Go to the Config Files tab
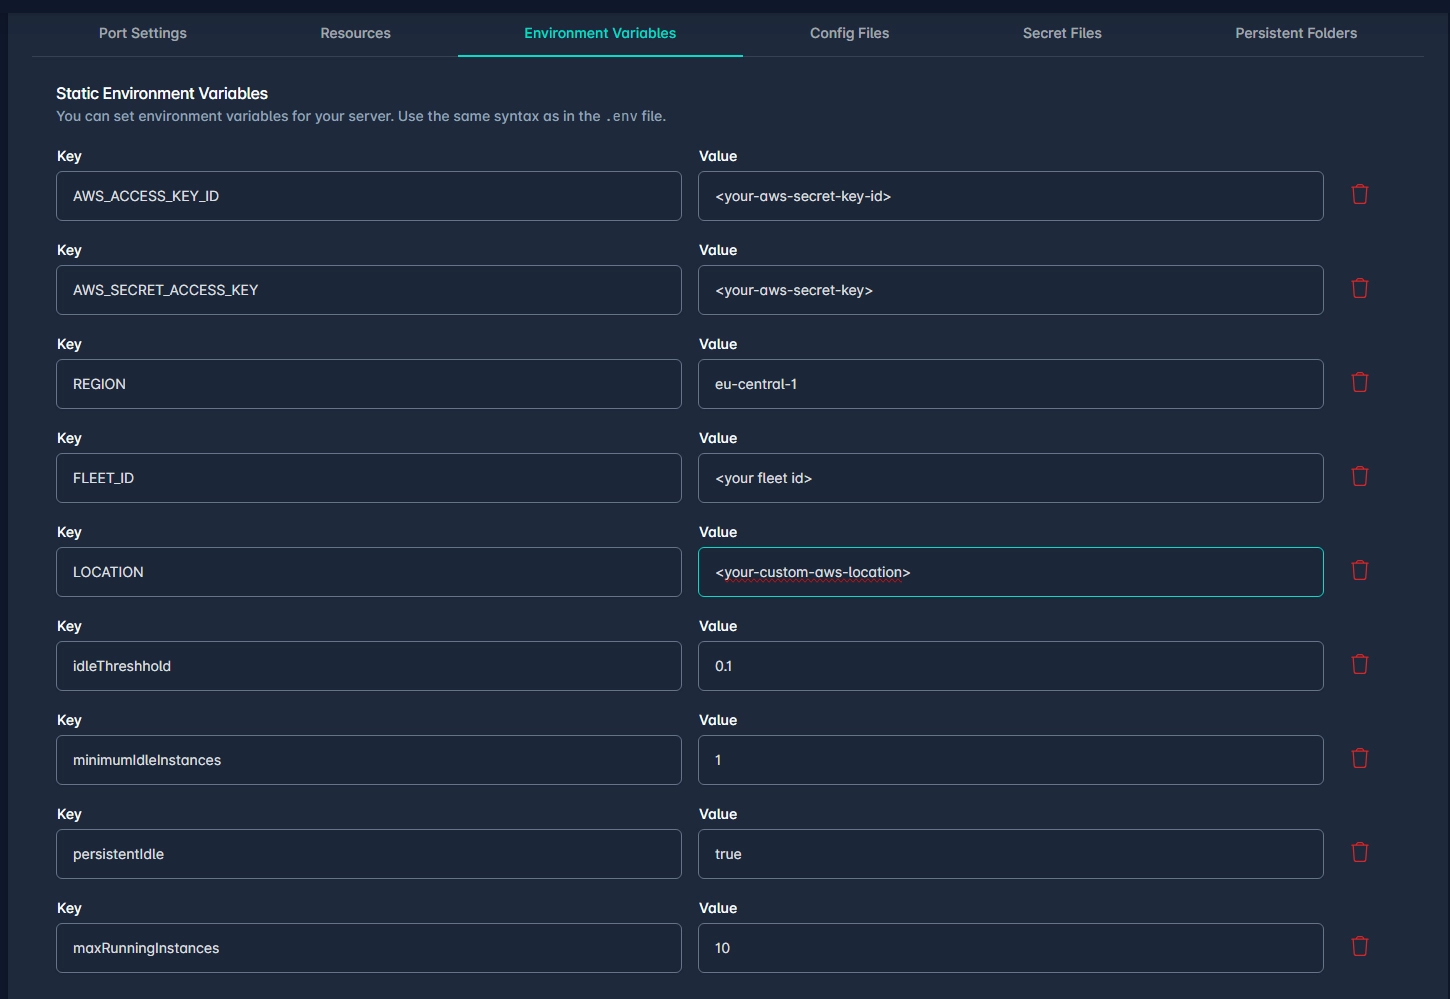 [x=849, y=33]
